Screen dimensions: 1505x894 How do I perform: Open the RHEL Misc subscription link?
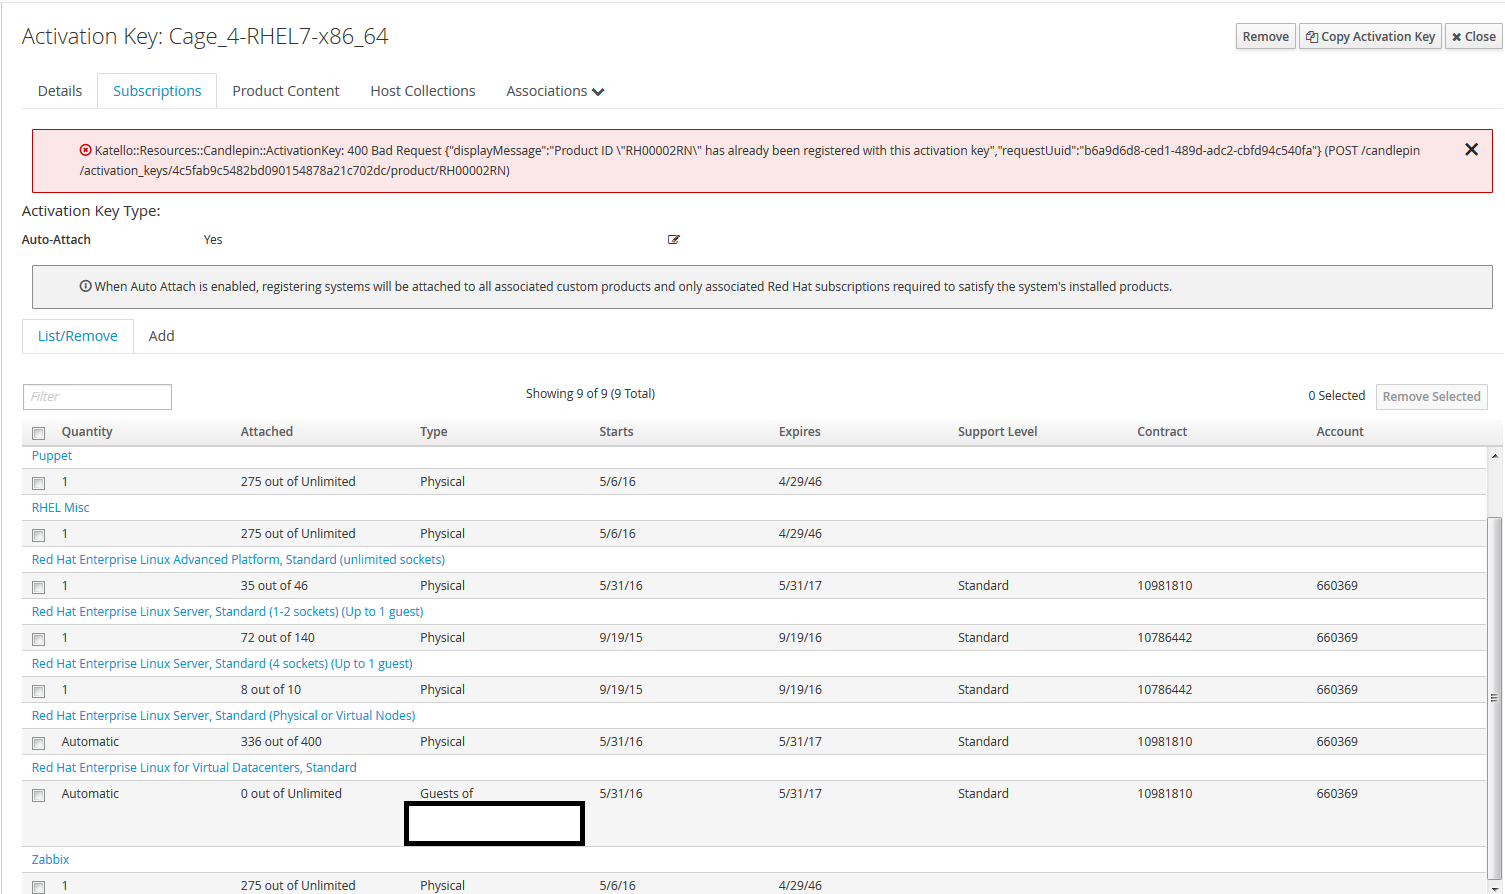pyautogui.click(x=61, y=508)
